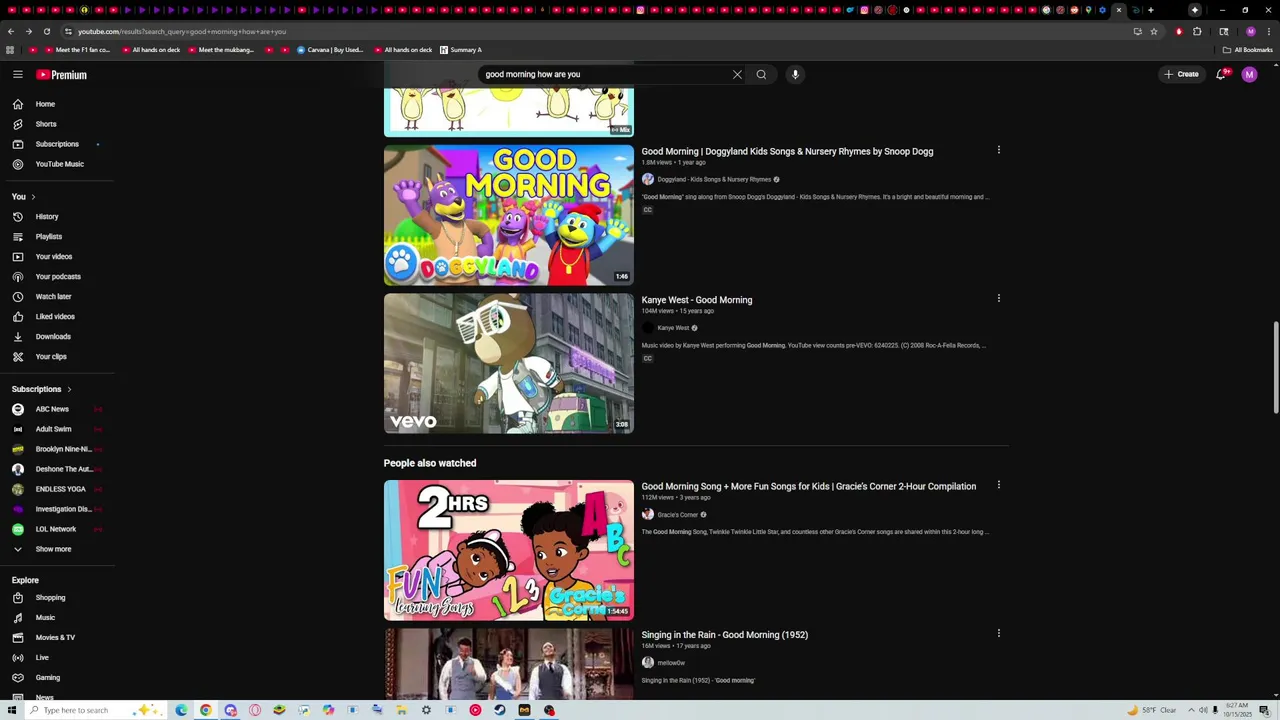Visit Gracie's Corner channel name
The height and width of the screenshot is (720, 1280).
pos(678,515)
